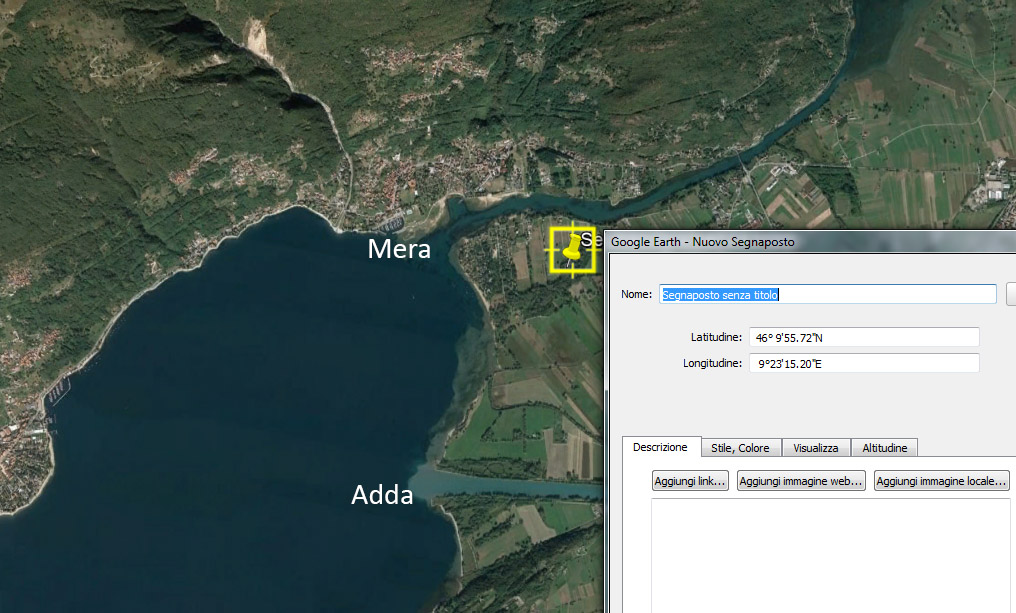
Task: Click the Nome text field
Action: (827, 294)
